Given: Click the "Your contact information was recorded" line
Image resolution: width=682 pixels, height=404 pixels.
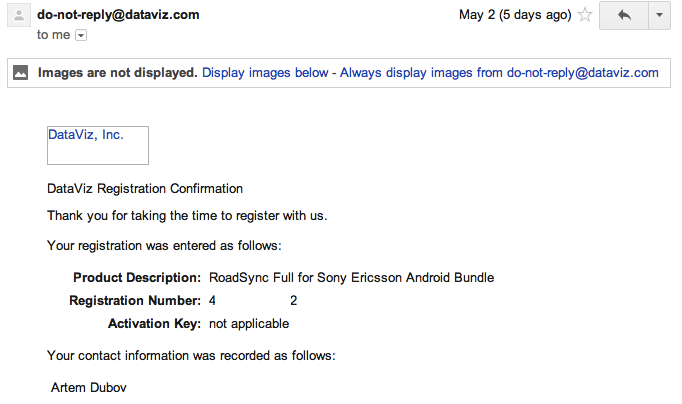Looking at the screenshot, I should (x=191, y=355).
